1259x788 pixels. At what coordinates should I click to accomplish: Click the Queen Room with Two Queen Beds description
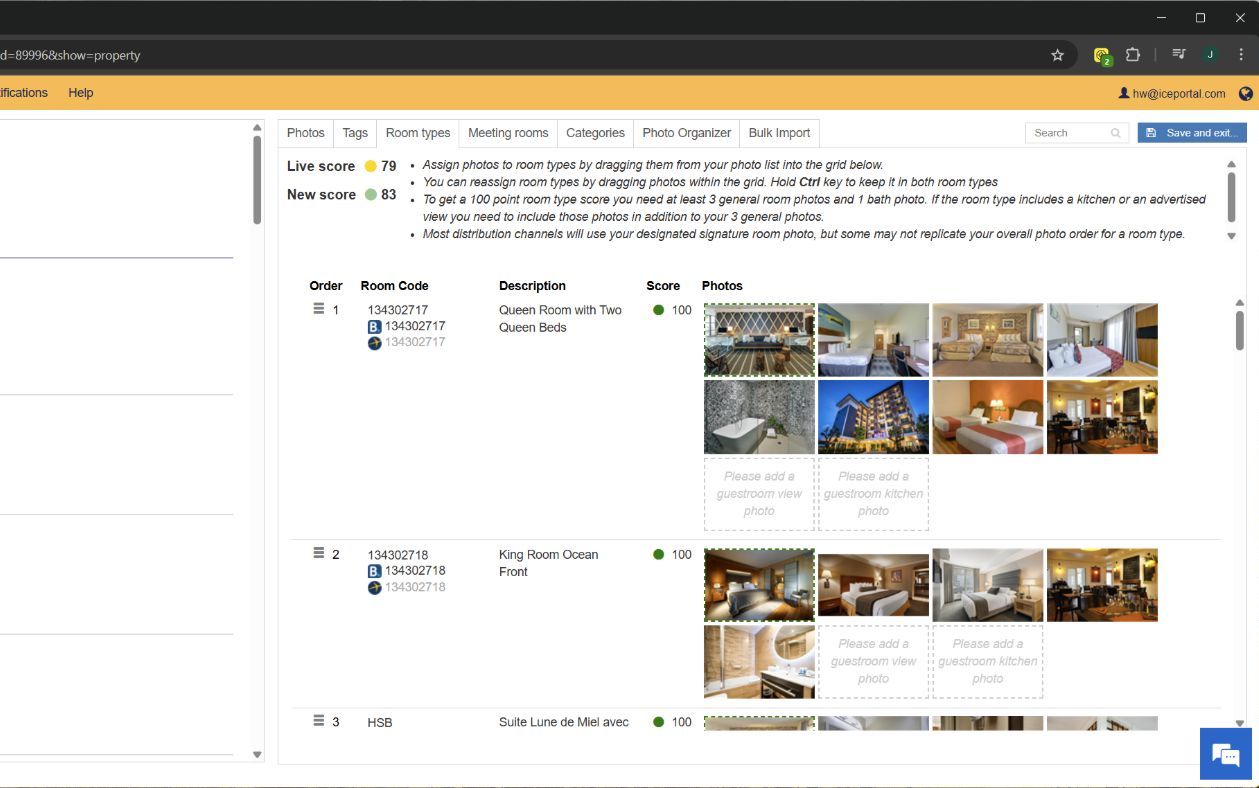click(560, 319)
